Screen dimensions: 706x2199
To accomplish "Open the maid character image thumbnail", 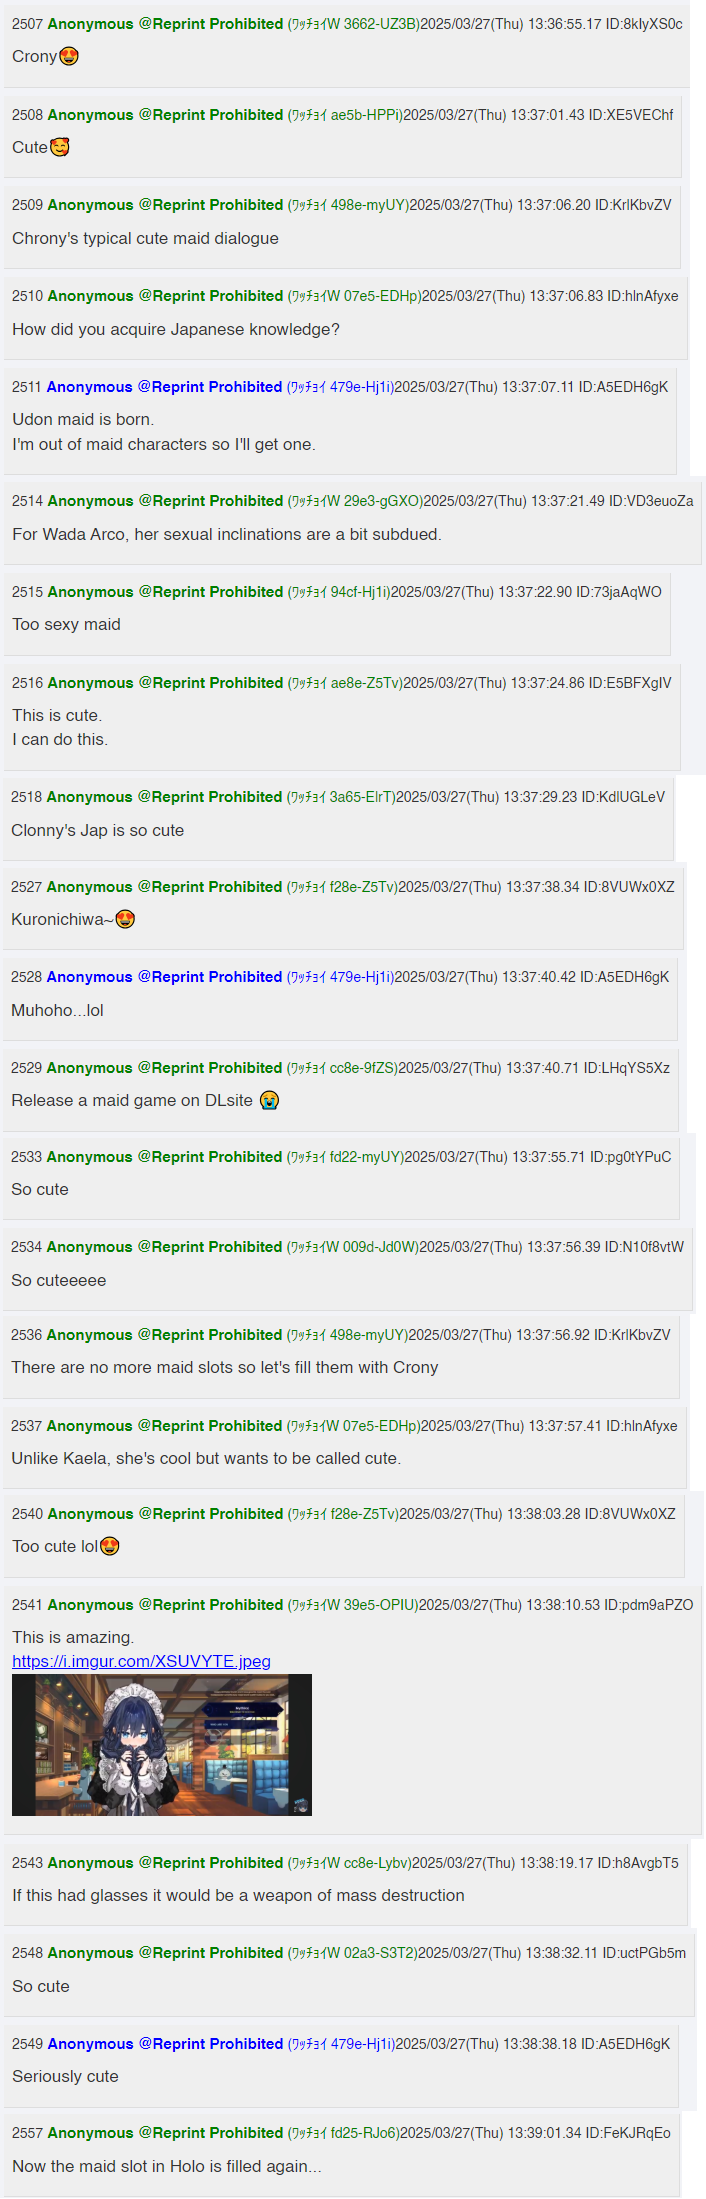I will pos(162,1745).
